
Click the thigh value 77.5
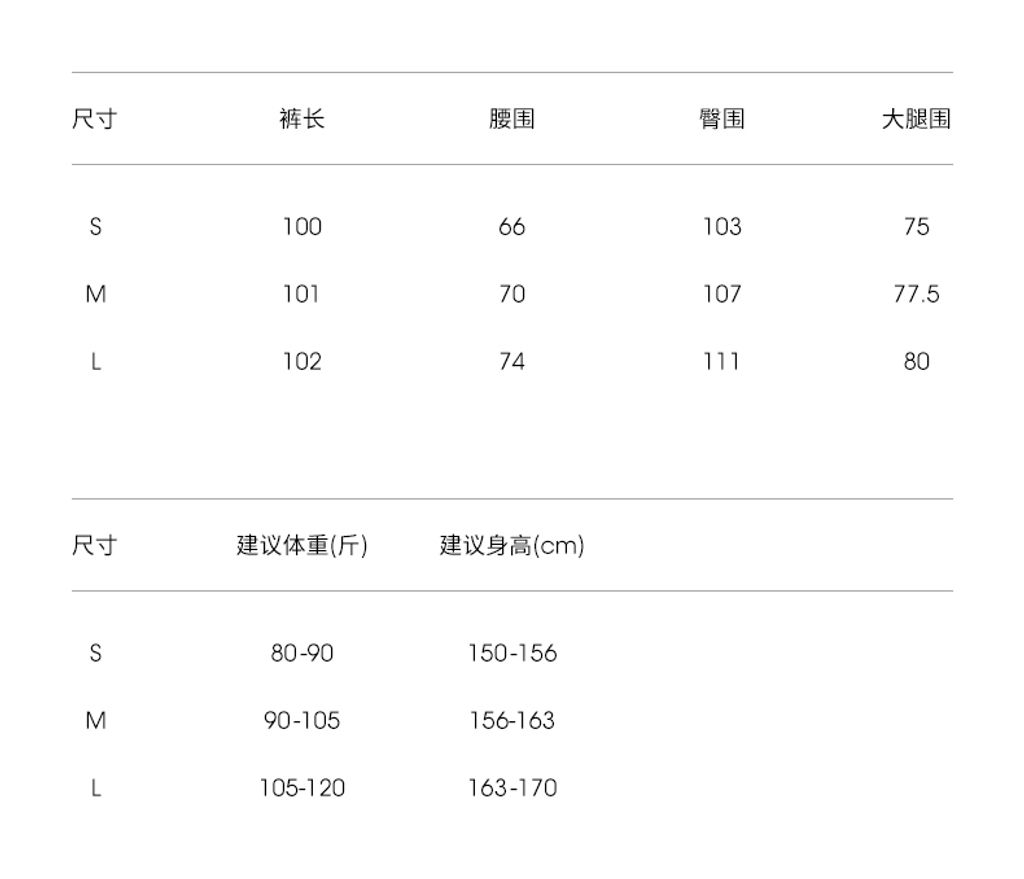pos(916,294)
